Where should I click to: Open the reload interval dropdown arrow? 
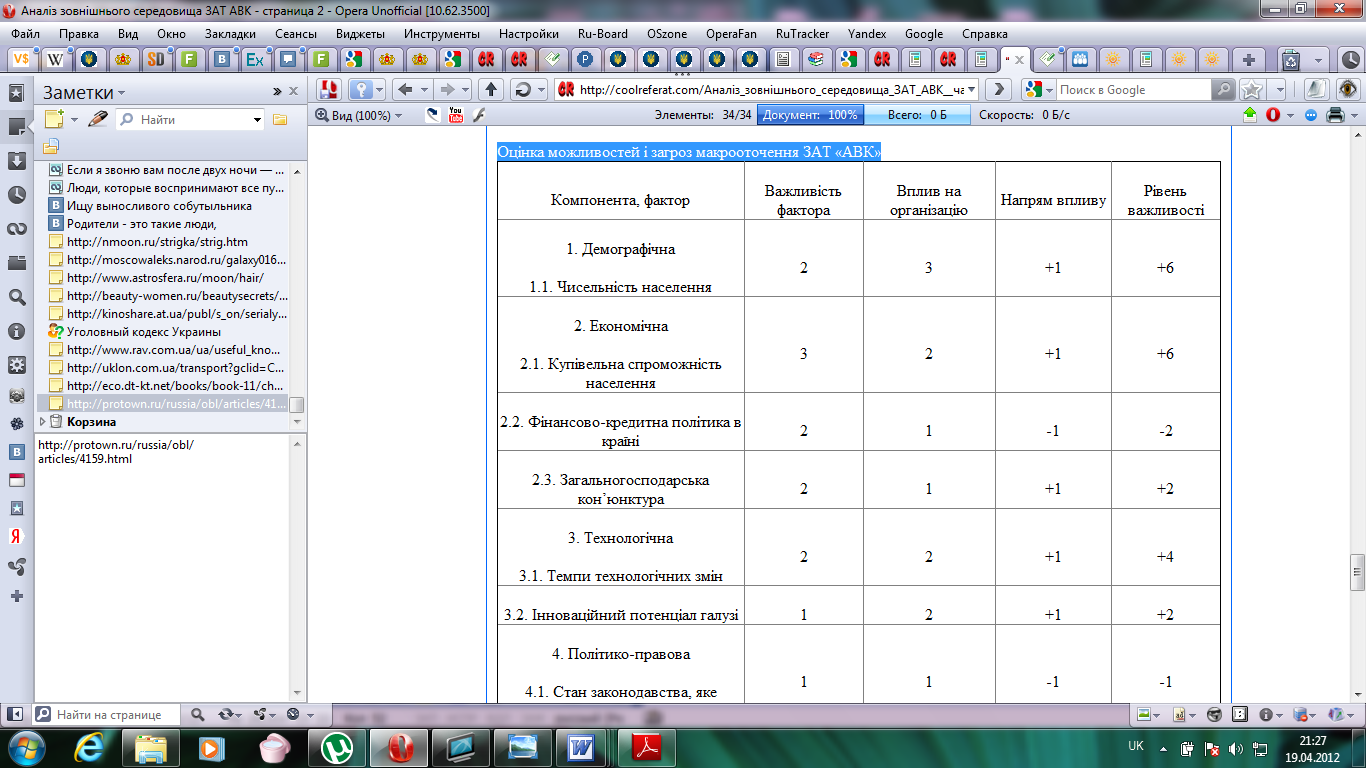pos(540,89)
